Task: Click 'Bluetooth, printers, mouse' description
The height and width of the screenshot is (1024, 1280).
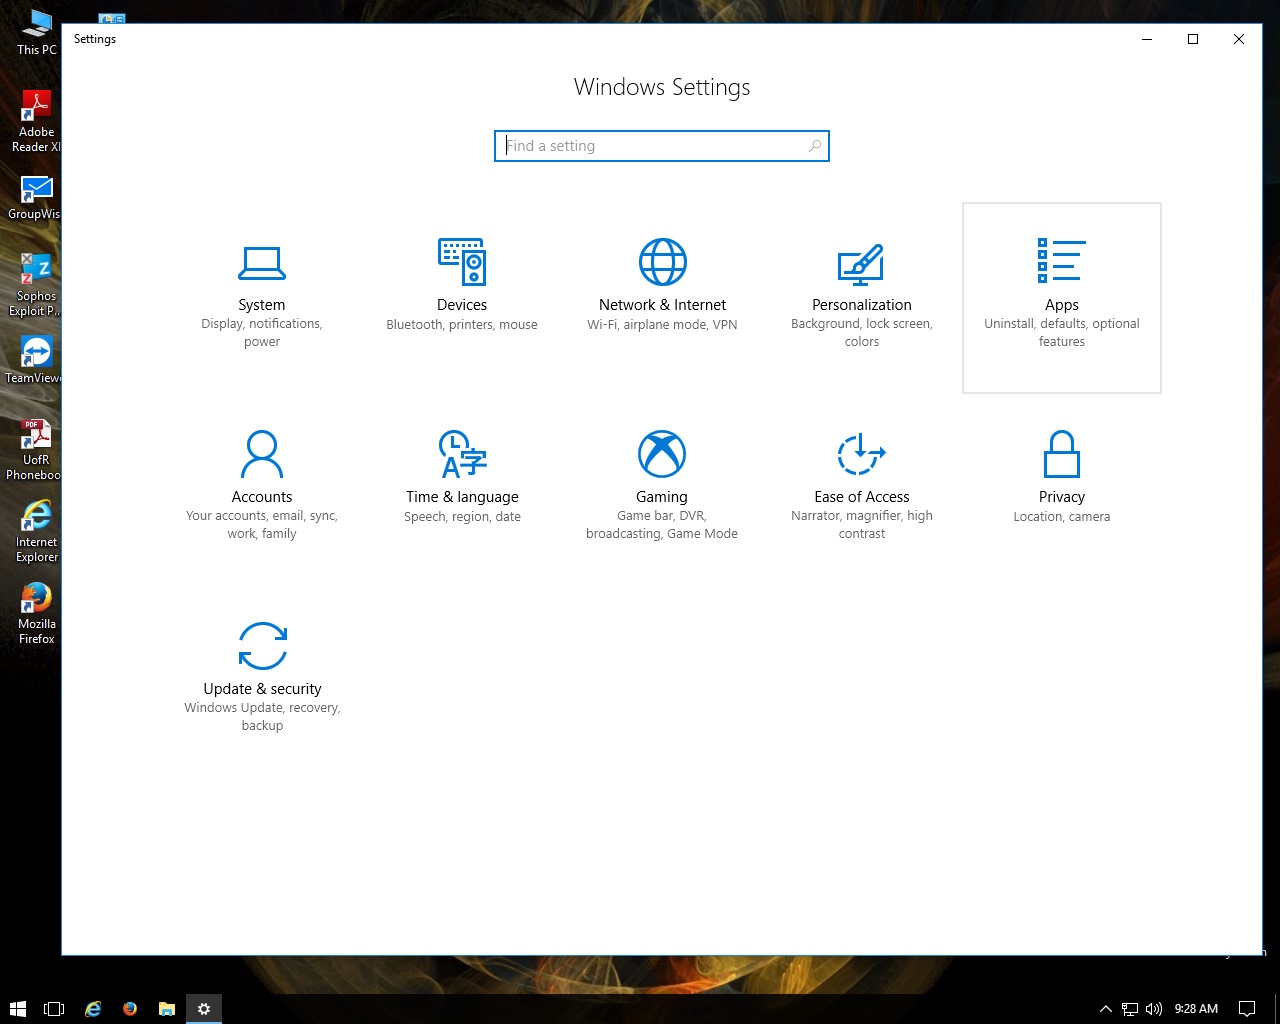Action: tap(462, 325)
